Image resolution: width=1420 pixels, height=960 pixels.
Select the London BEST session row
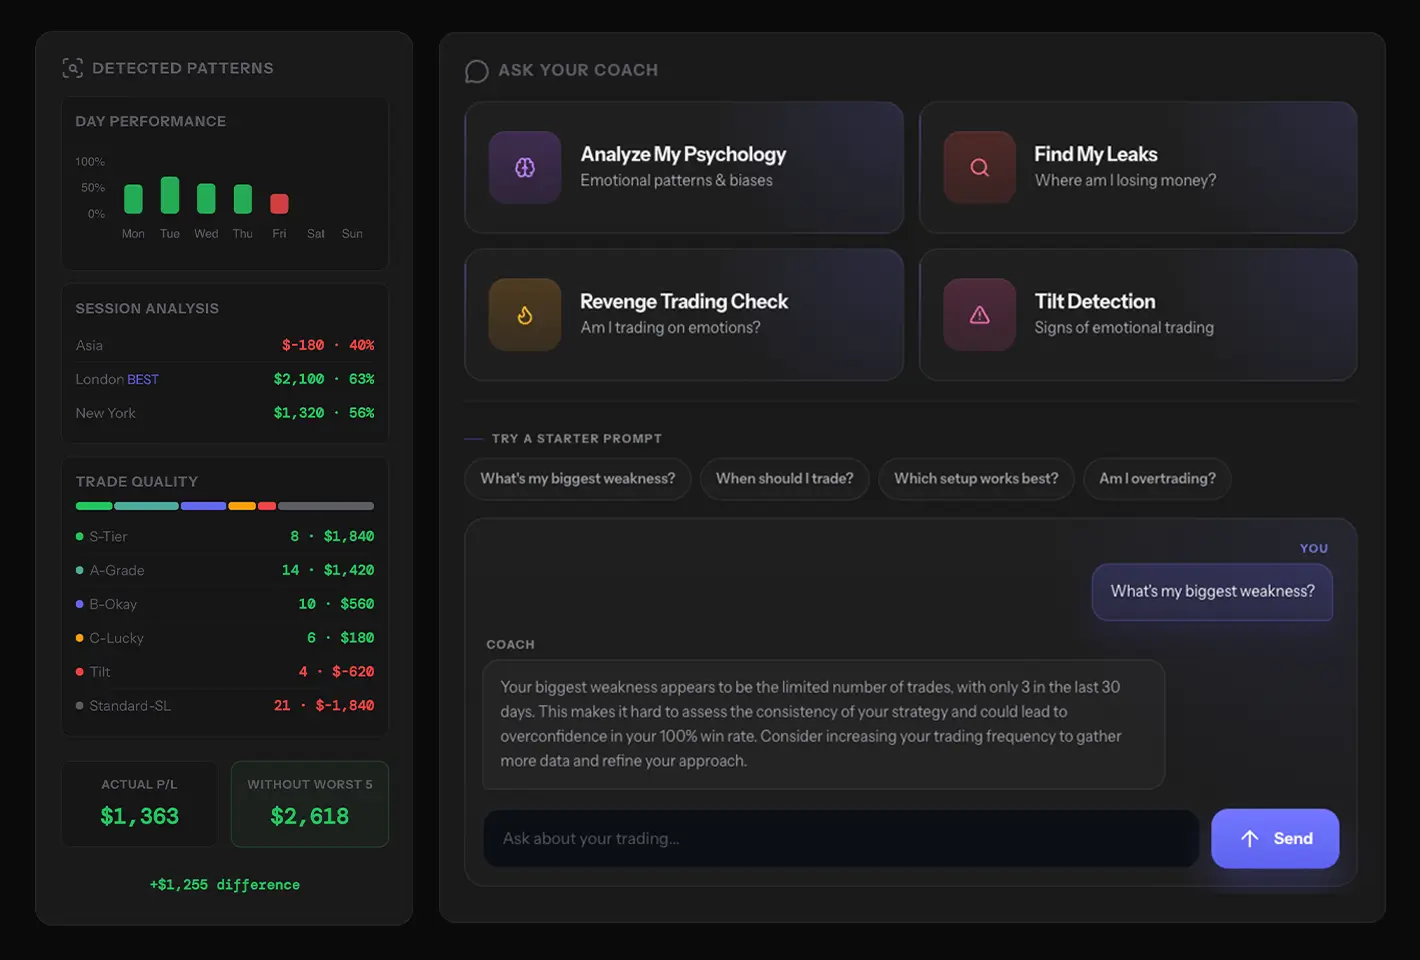pyautogui.click(x=224, y=379)
